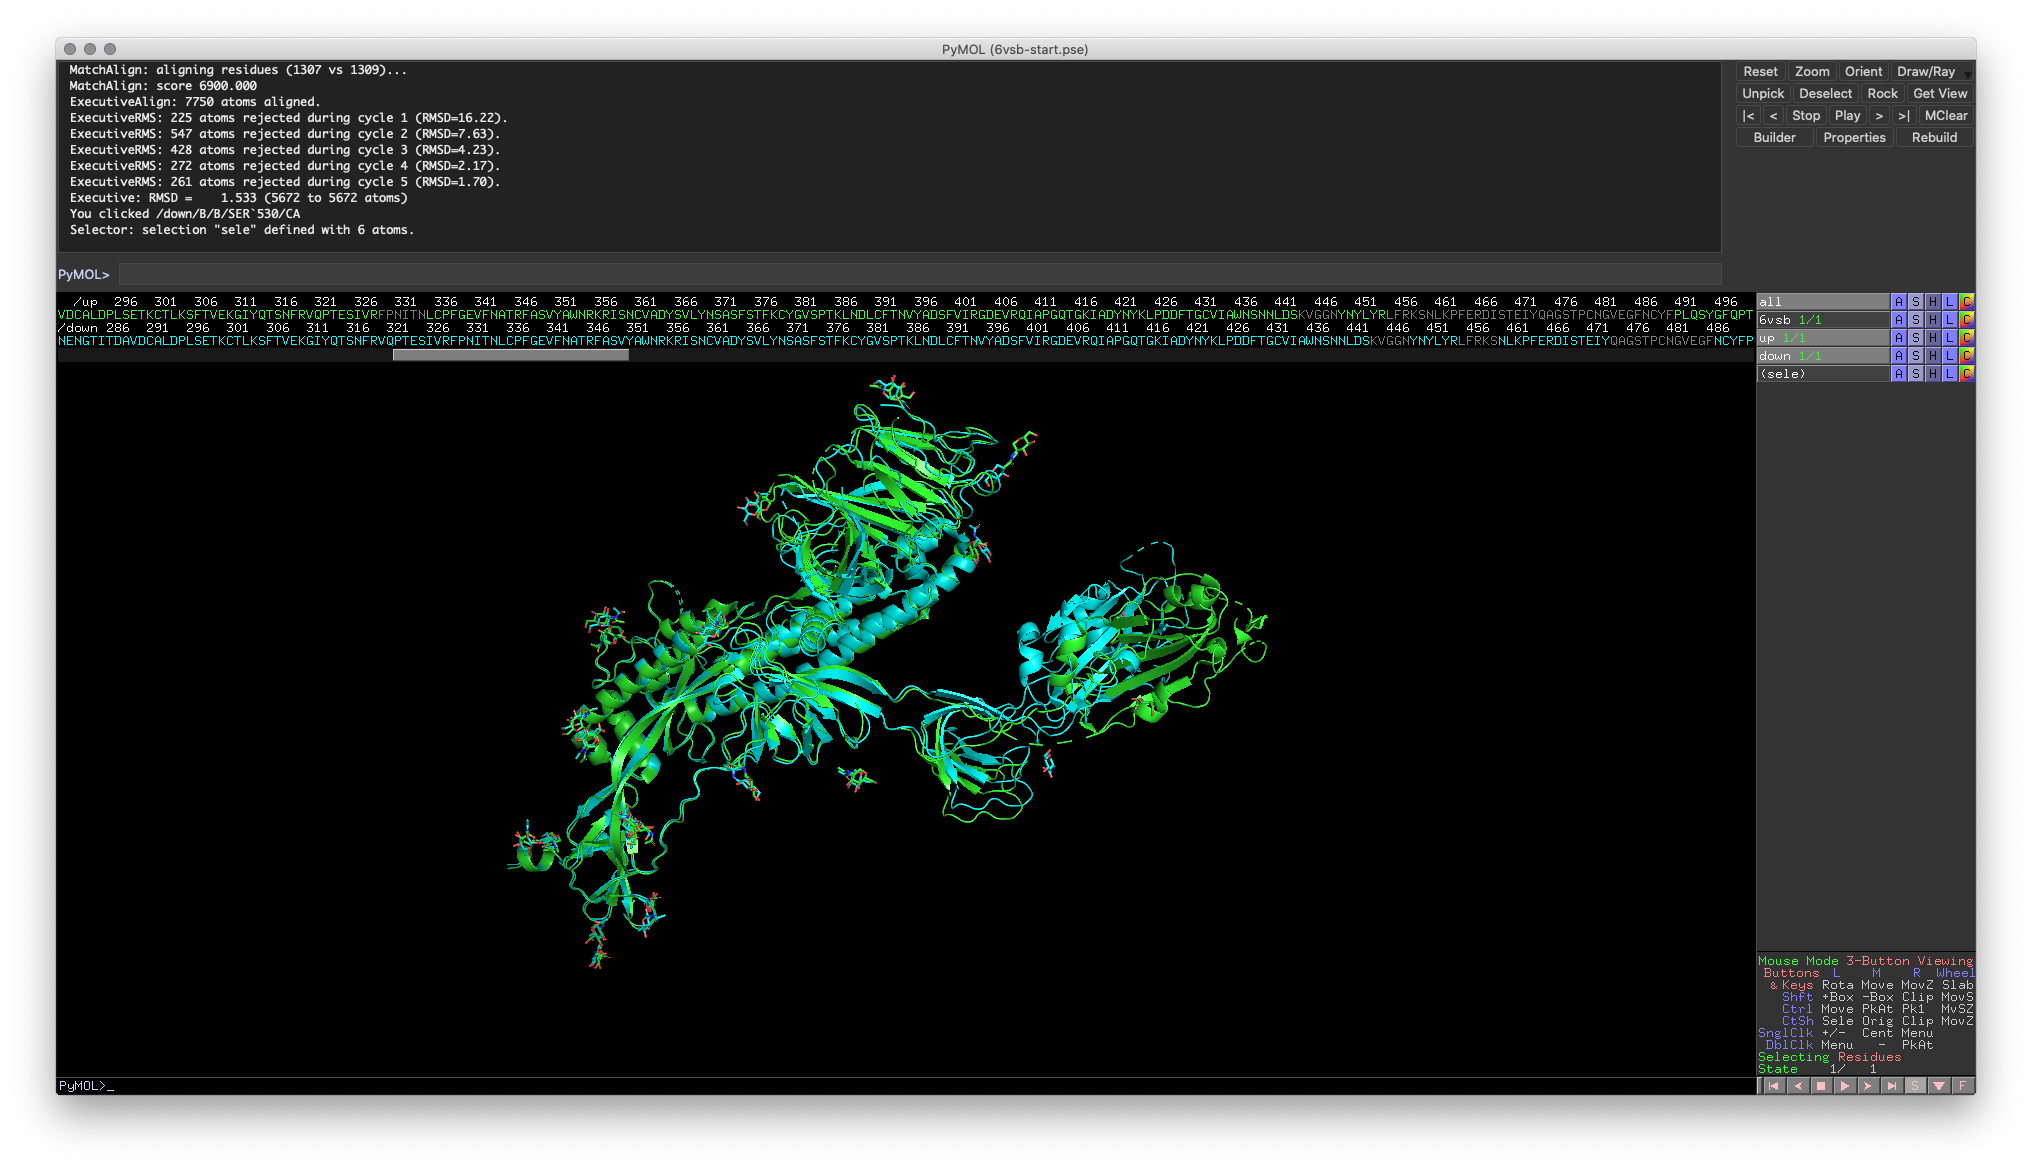
Task: Toggle full screen with the F button
Action: tap(1962, 1086)
